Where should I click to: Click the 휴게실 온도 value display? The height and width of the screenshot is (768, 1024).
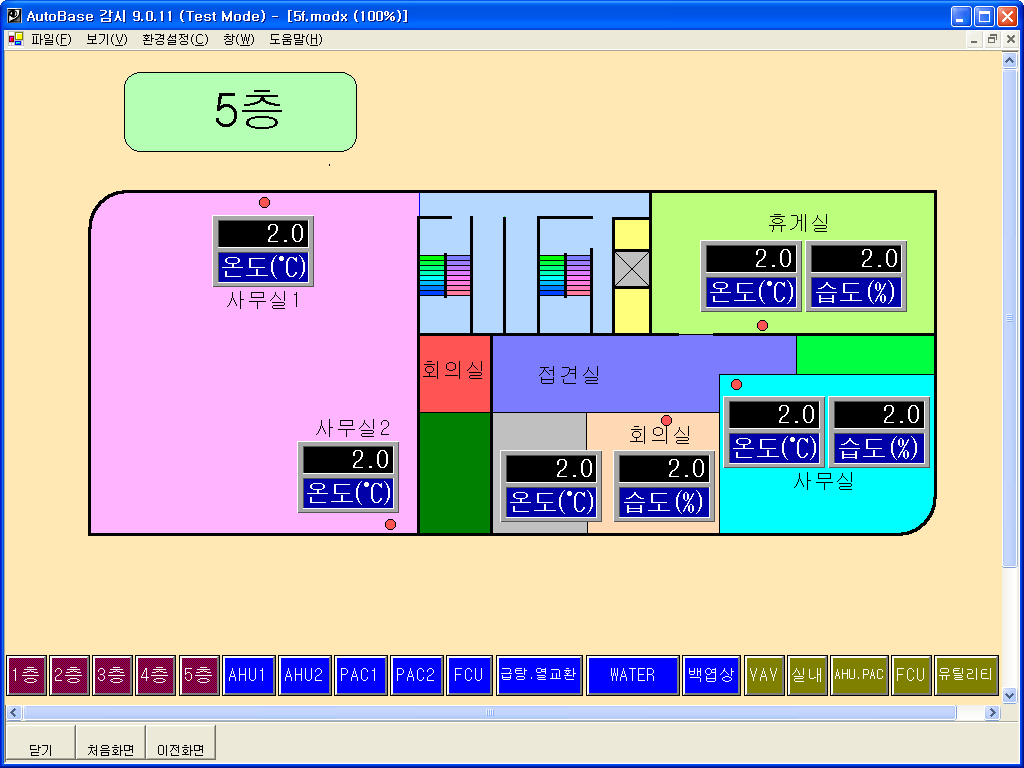[751, 259]
